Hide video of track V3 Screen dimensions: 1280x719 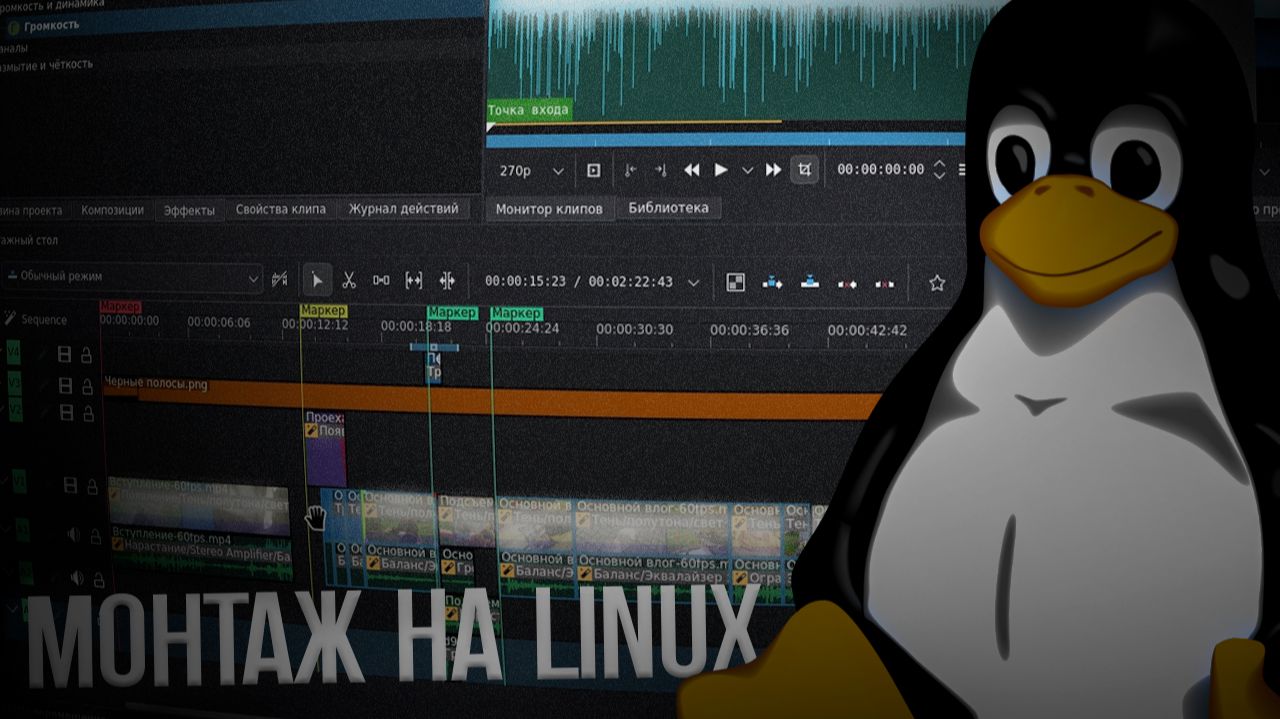tap(65, 385)
